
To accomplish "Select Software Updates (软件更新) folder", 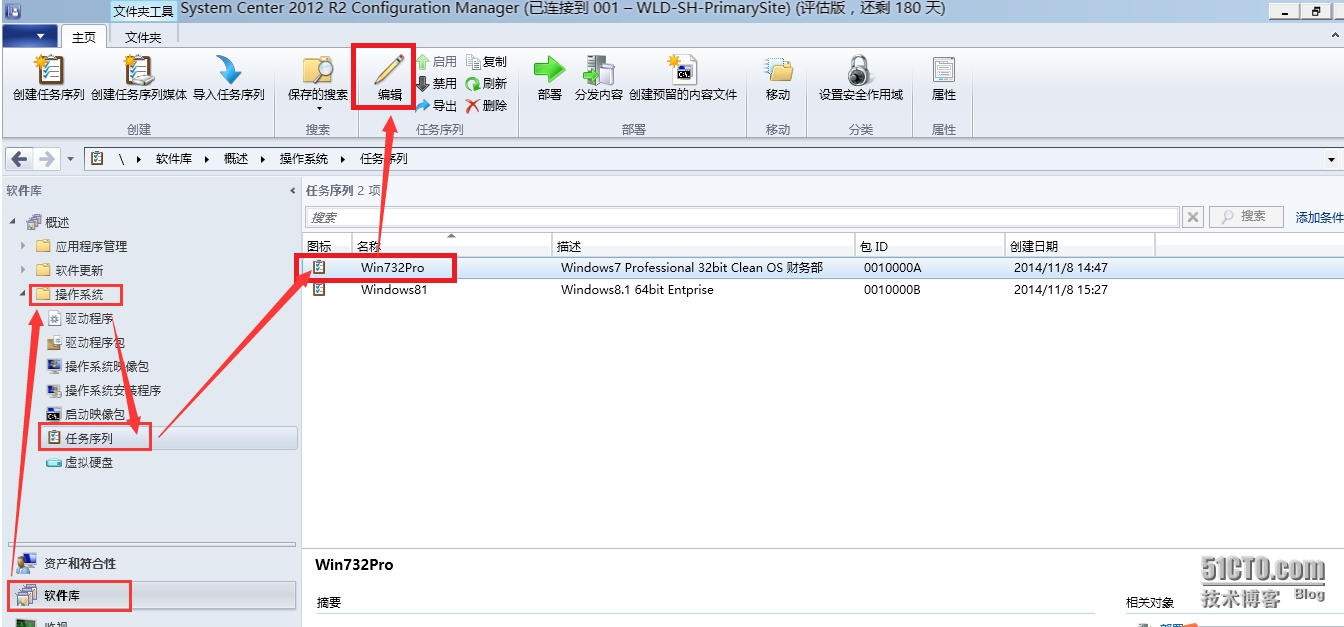I will [70, 270].
